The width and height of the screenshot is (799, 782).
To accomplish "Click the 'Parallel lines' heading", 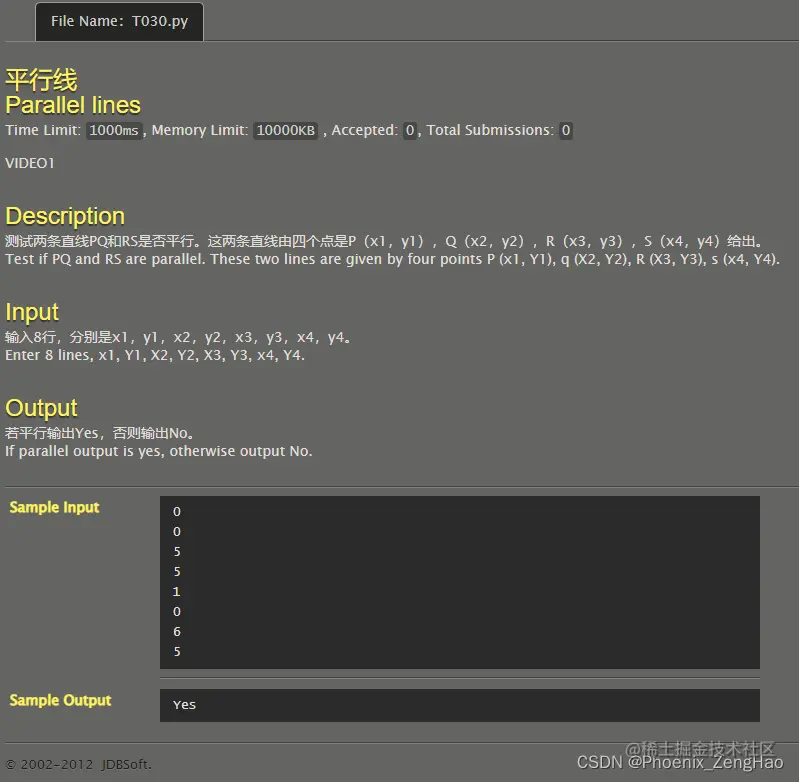I will (x=73, y=105).
